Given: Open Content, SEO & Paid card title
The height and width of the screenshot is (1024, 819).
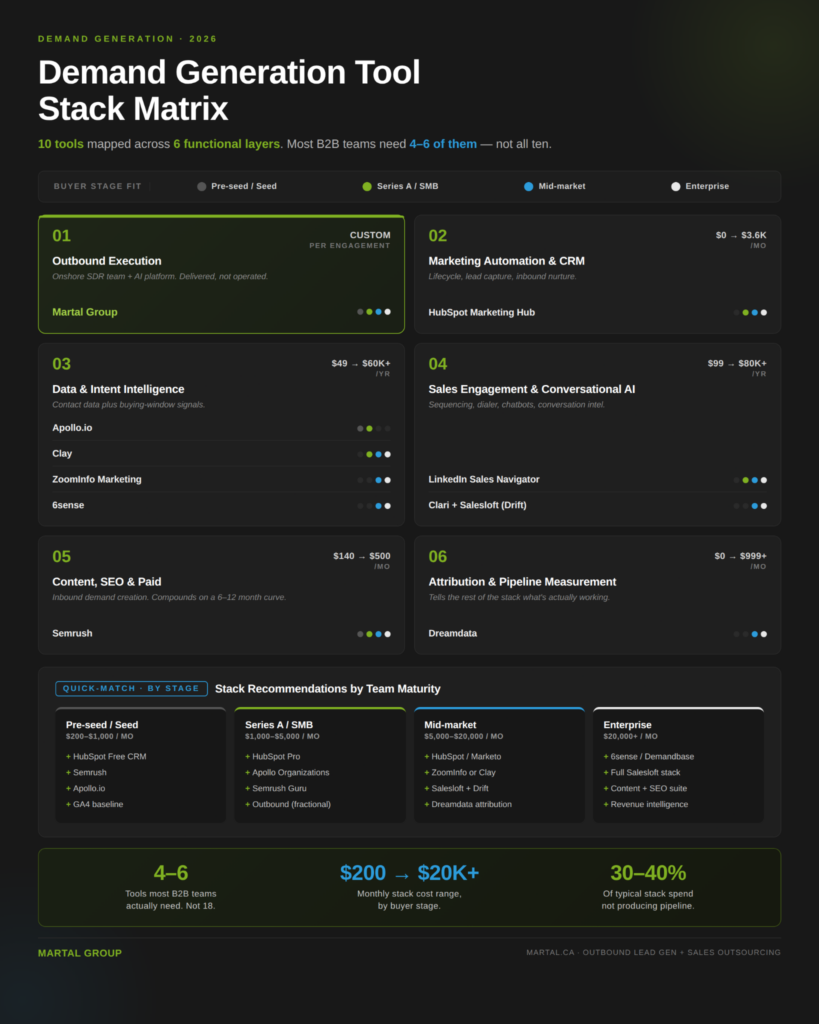Looking at the screenshot, I should click(106, 582).
